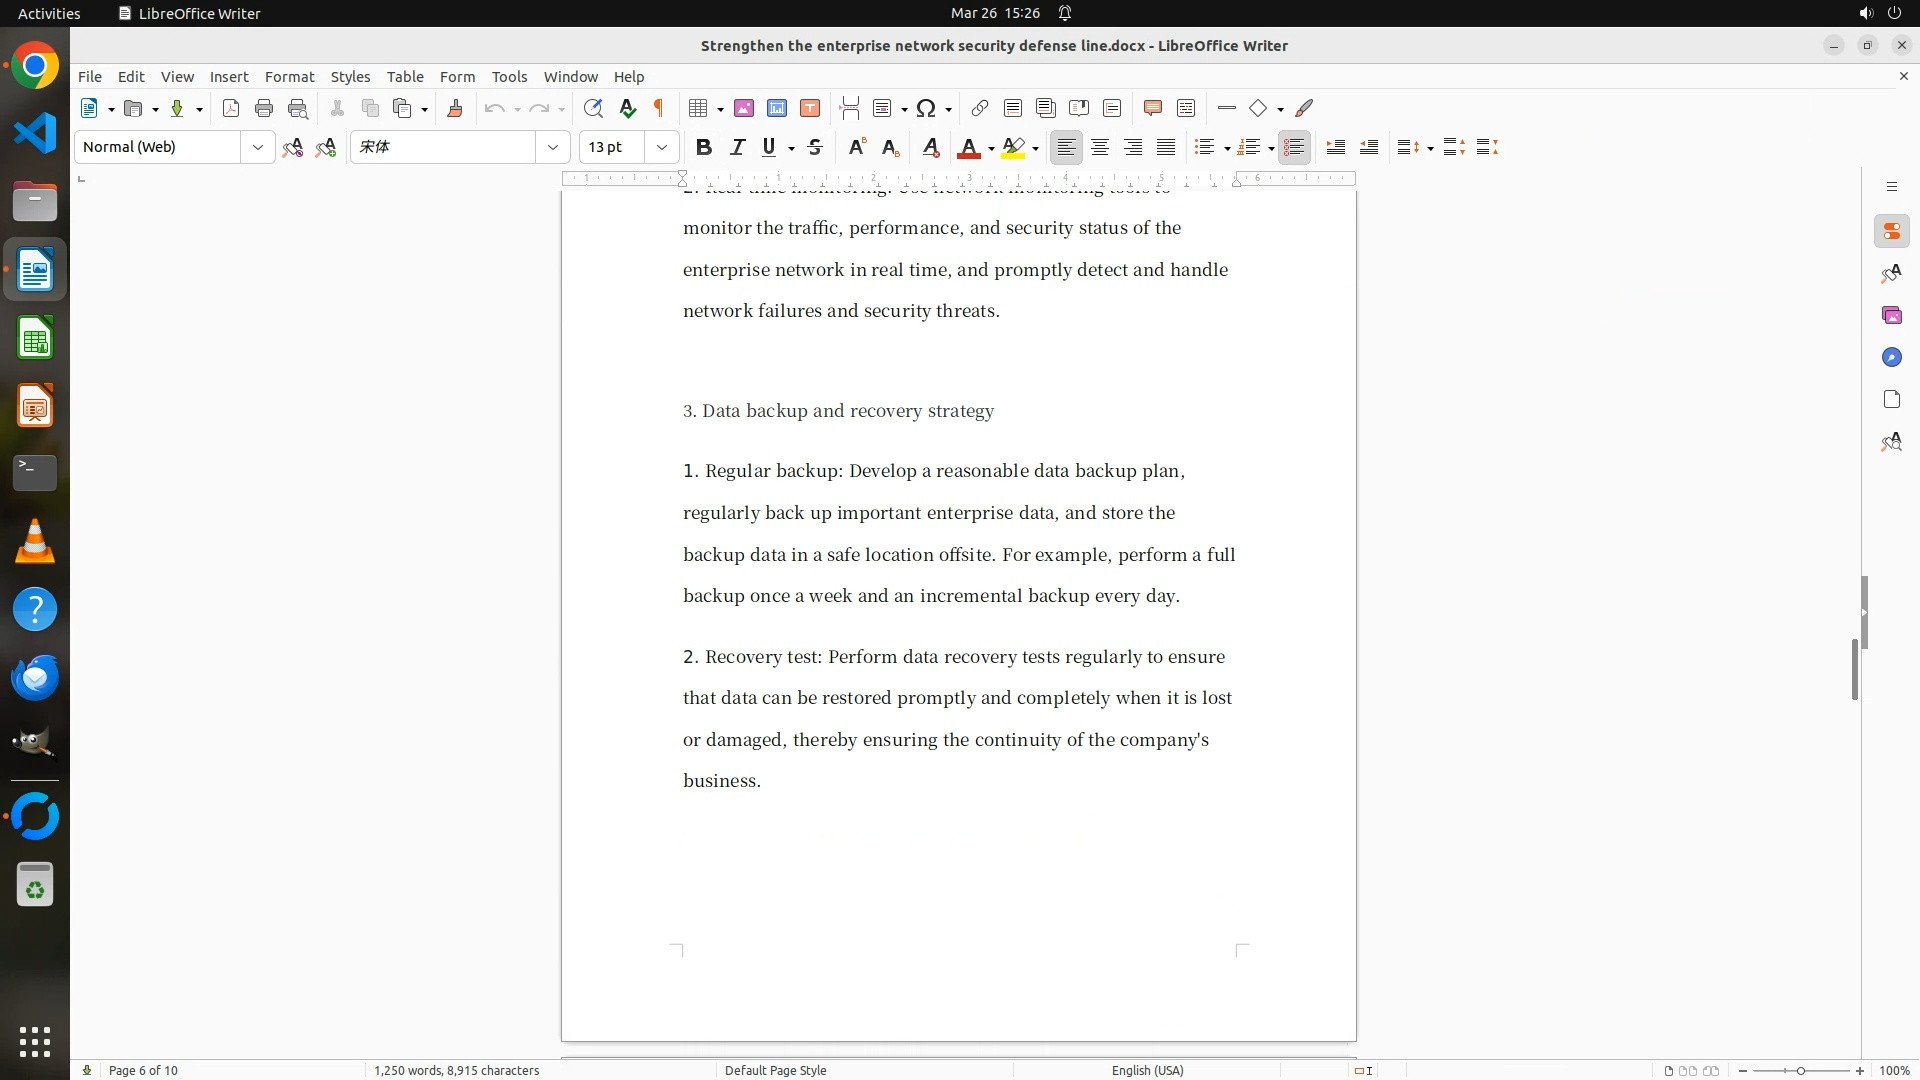Open the Format menu
The image size is (1920, 1080).
coord(289,77)
